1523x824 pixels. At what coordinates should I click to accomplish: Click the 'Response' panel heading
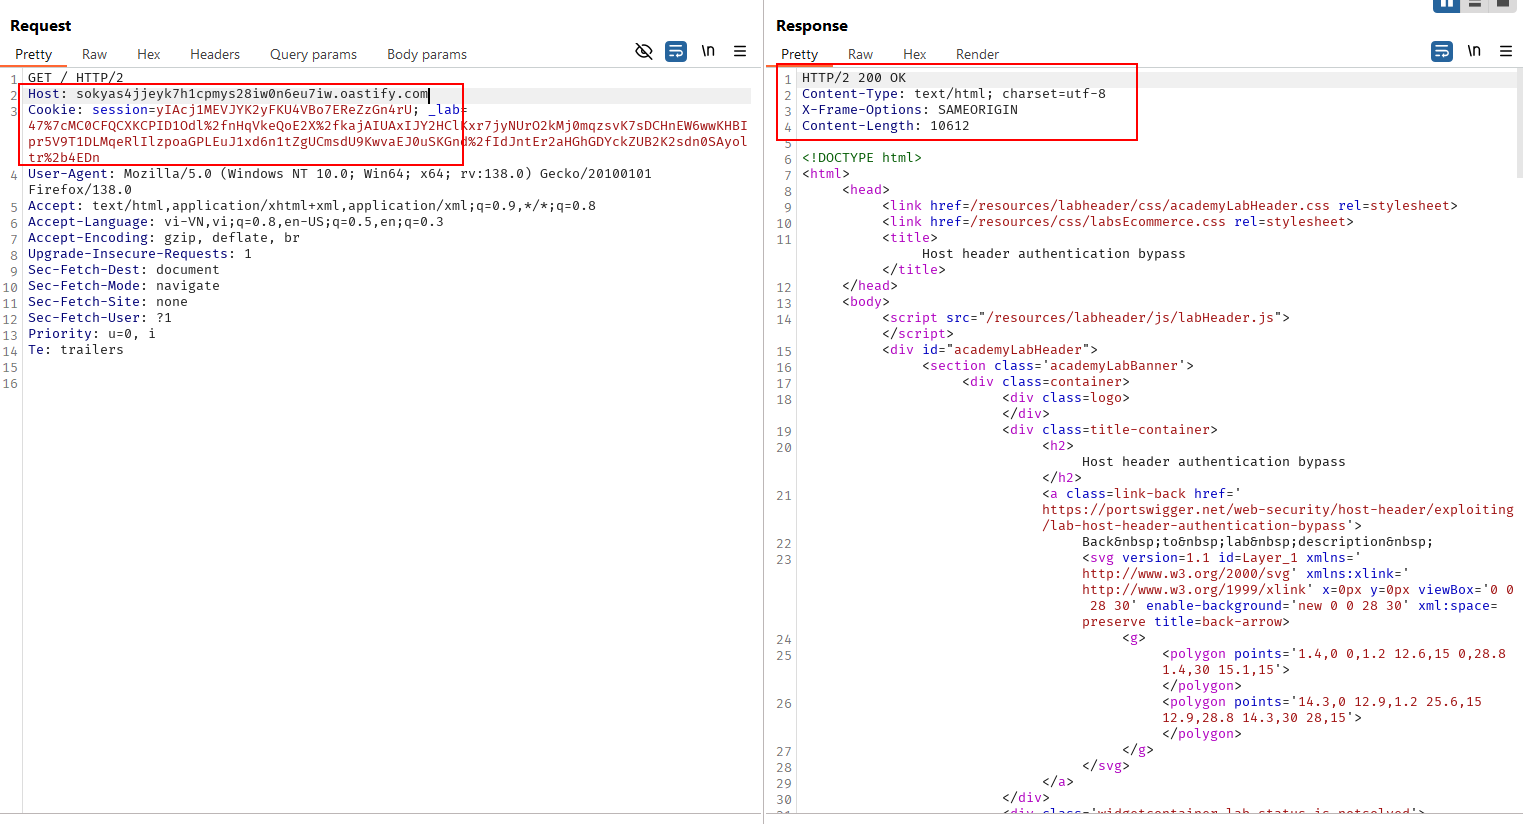coord(812,26)
